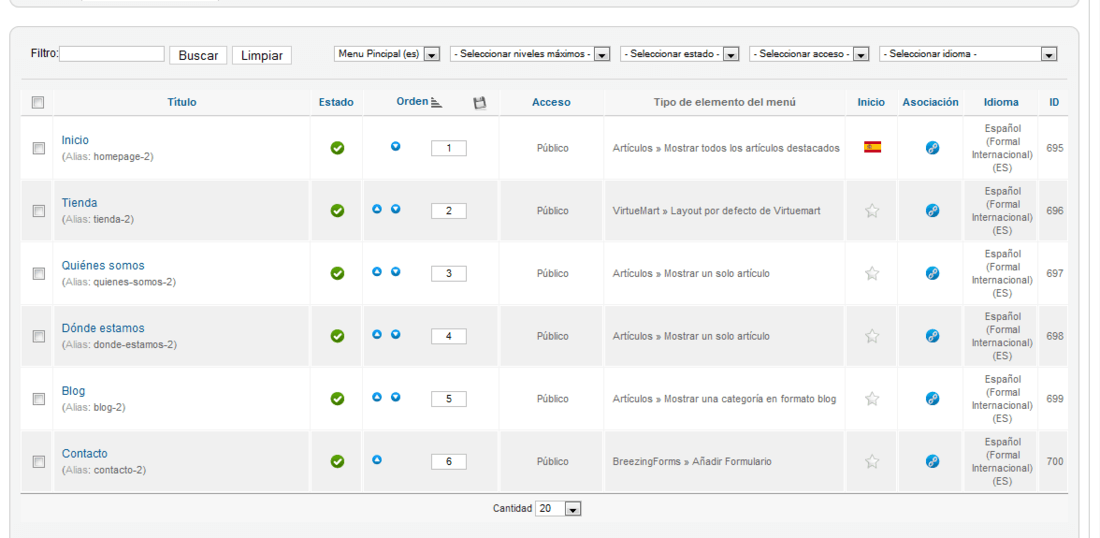Check the Blog row checkbox
The height and width of the screenshot is (538, 1100).
(39, 398)
